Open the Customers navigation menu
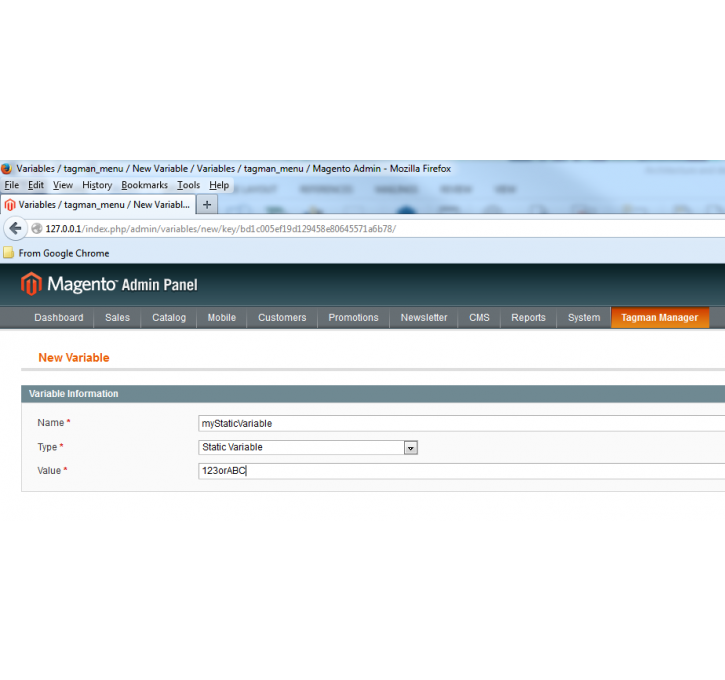Image resolution: width=725 pixels, height=680 pixels. point(282,318)
